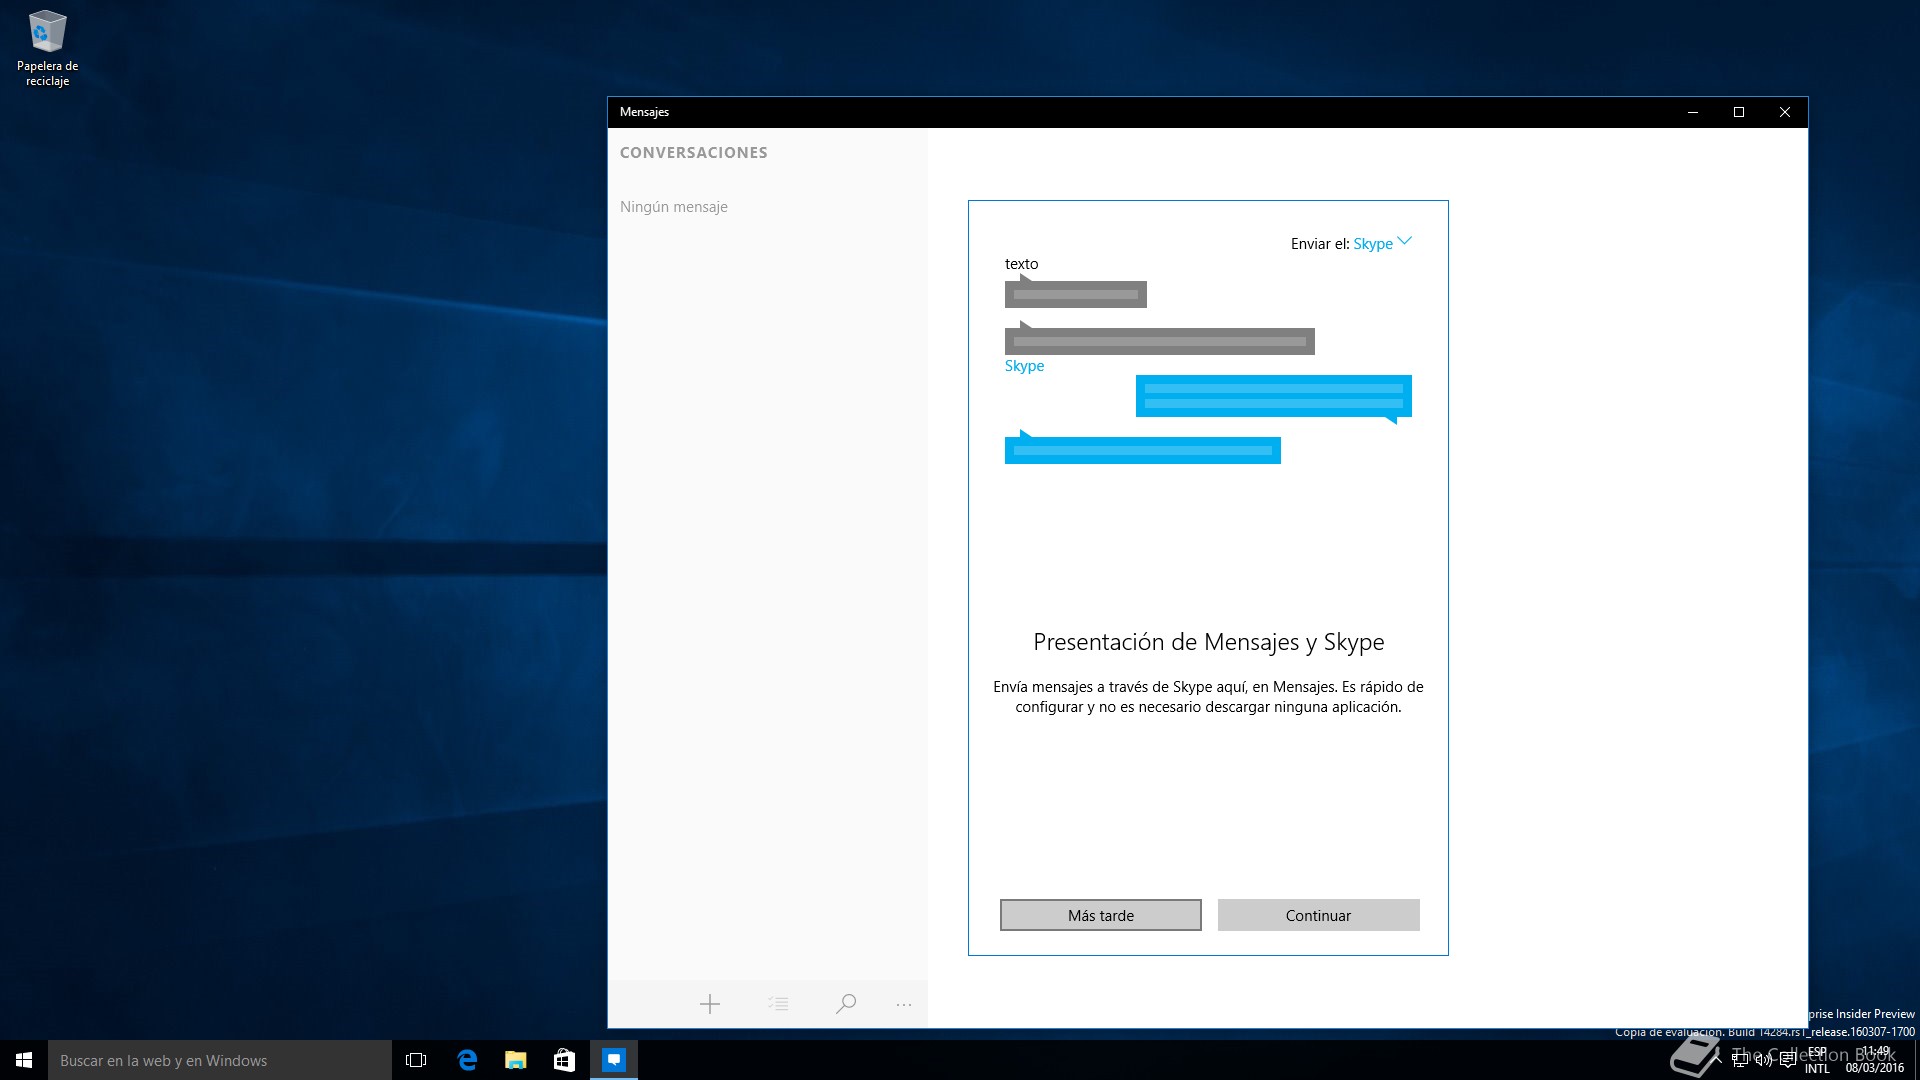Open the more options ellipsis in Mensajes
1920x1080 pixels.
[904, 1004]
